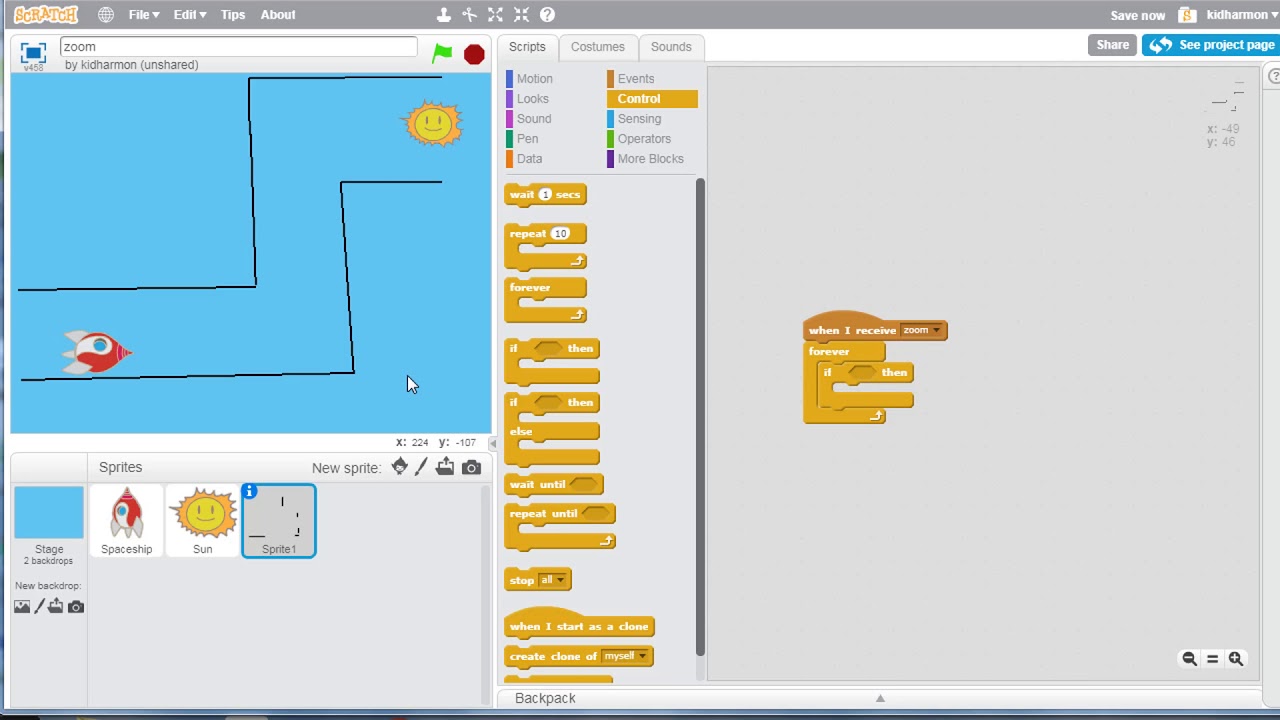New sprite from camera icon

[471, 467]
